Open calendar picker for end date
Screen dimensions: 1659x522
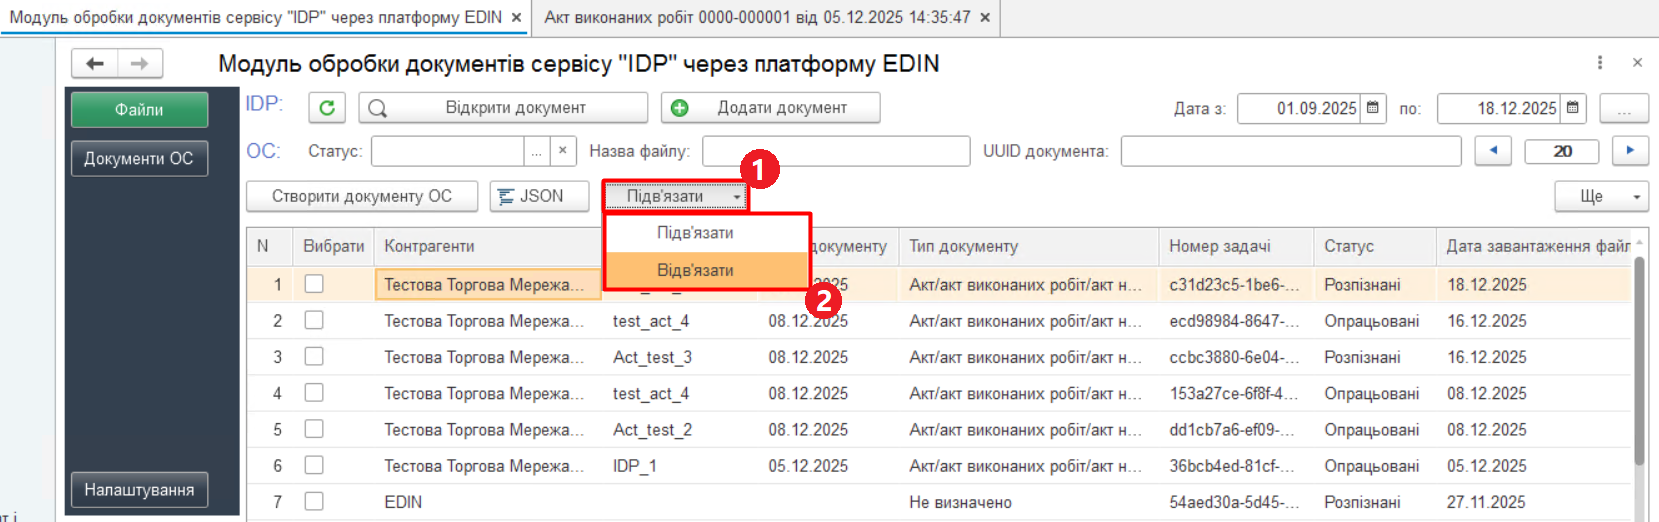pyautogui.click(x=1573, y=108)
